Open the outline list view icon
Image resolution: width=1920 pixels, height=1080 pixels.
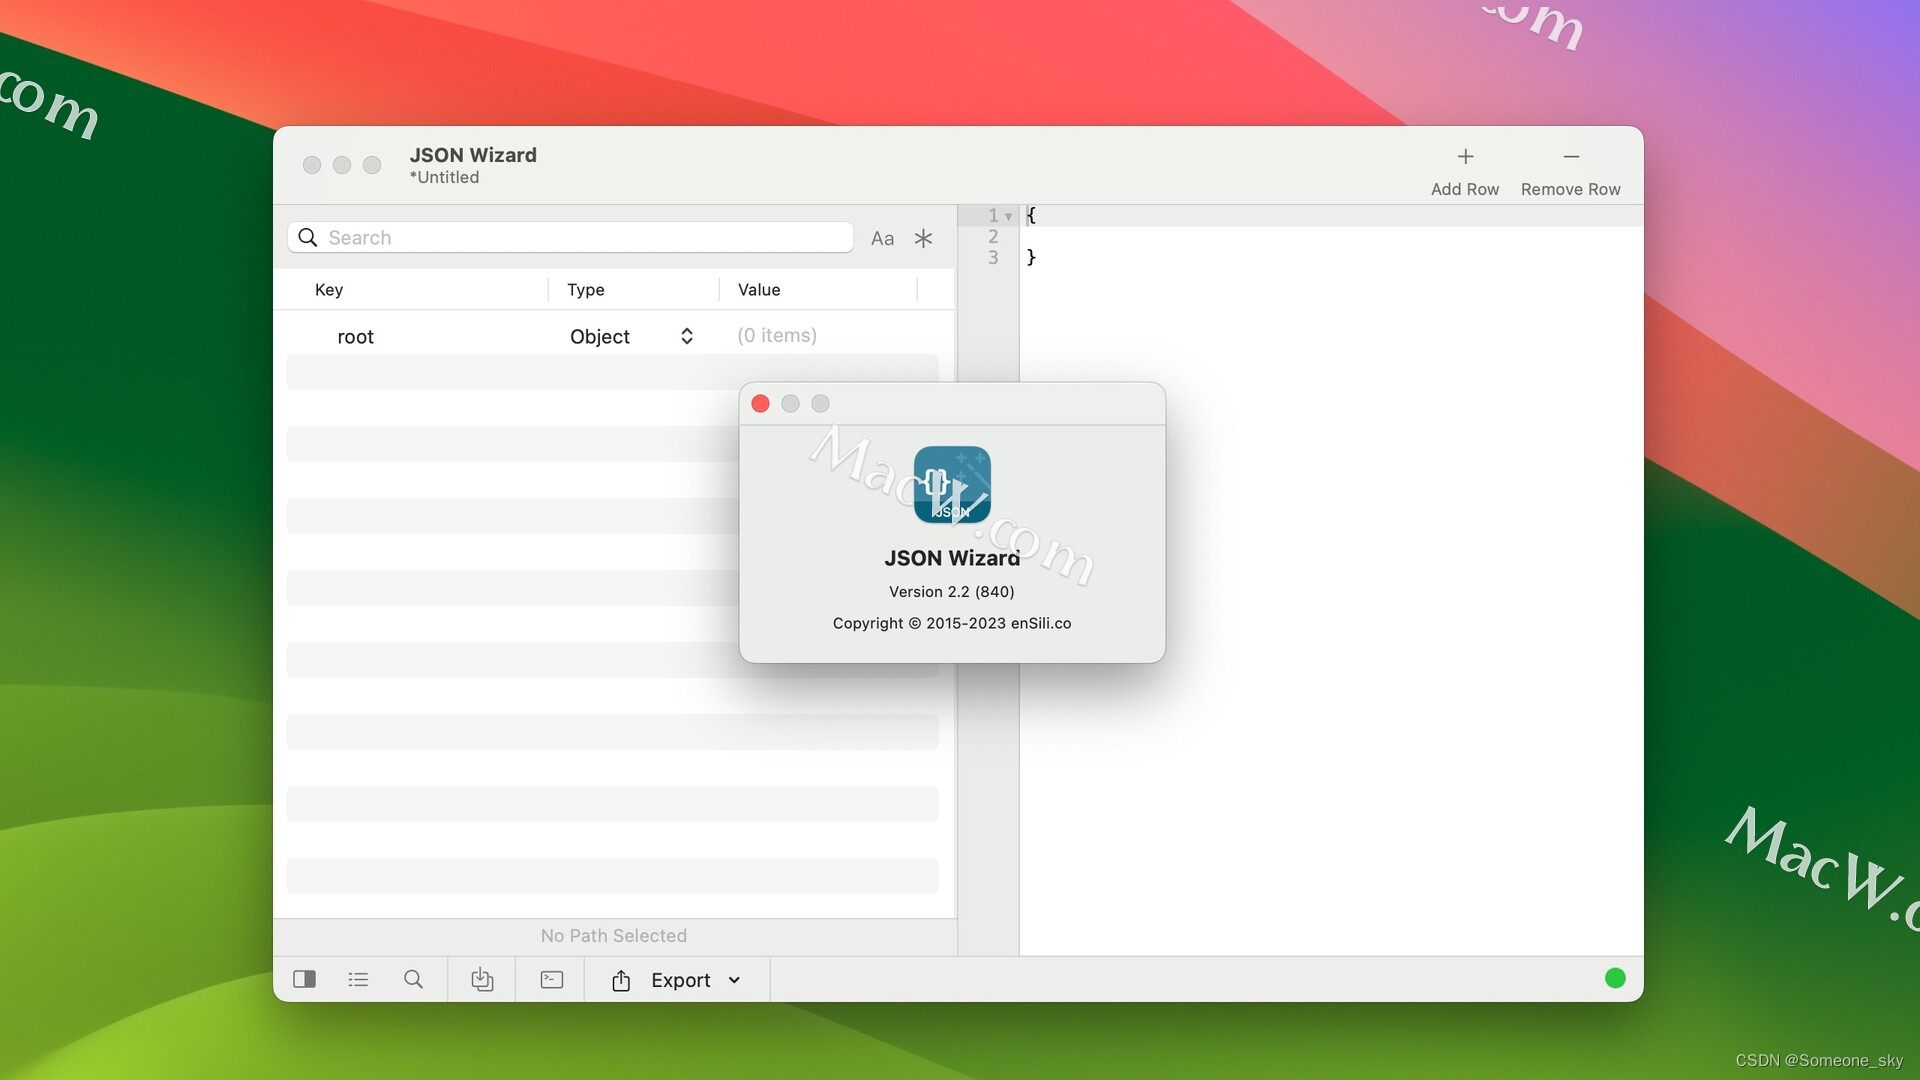(358, 979)
